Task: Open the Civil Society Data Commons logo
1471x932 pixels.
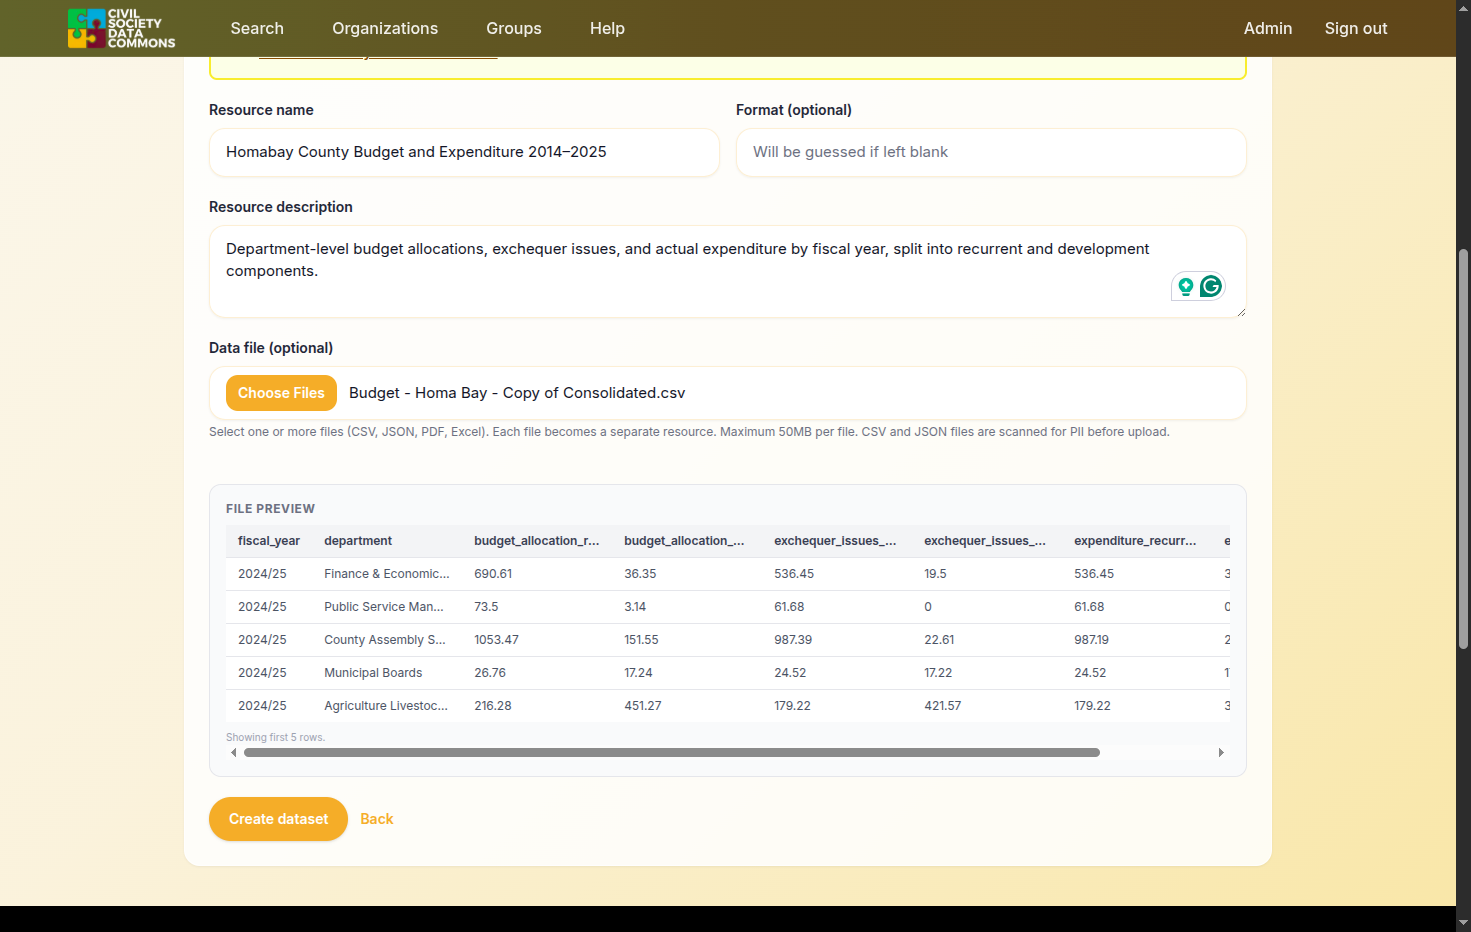Action: [121, 28]
